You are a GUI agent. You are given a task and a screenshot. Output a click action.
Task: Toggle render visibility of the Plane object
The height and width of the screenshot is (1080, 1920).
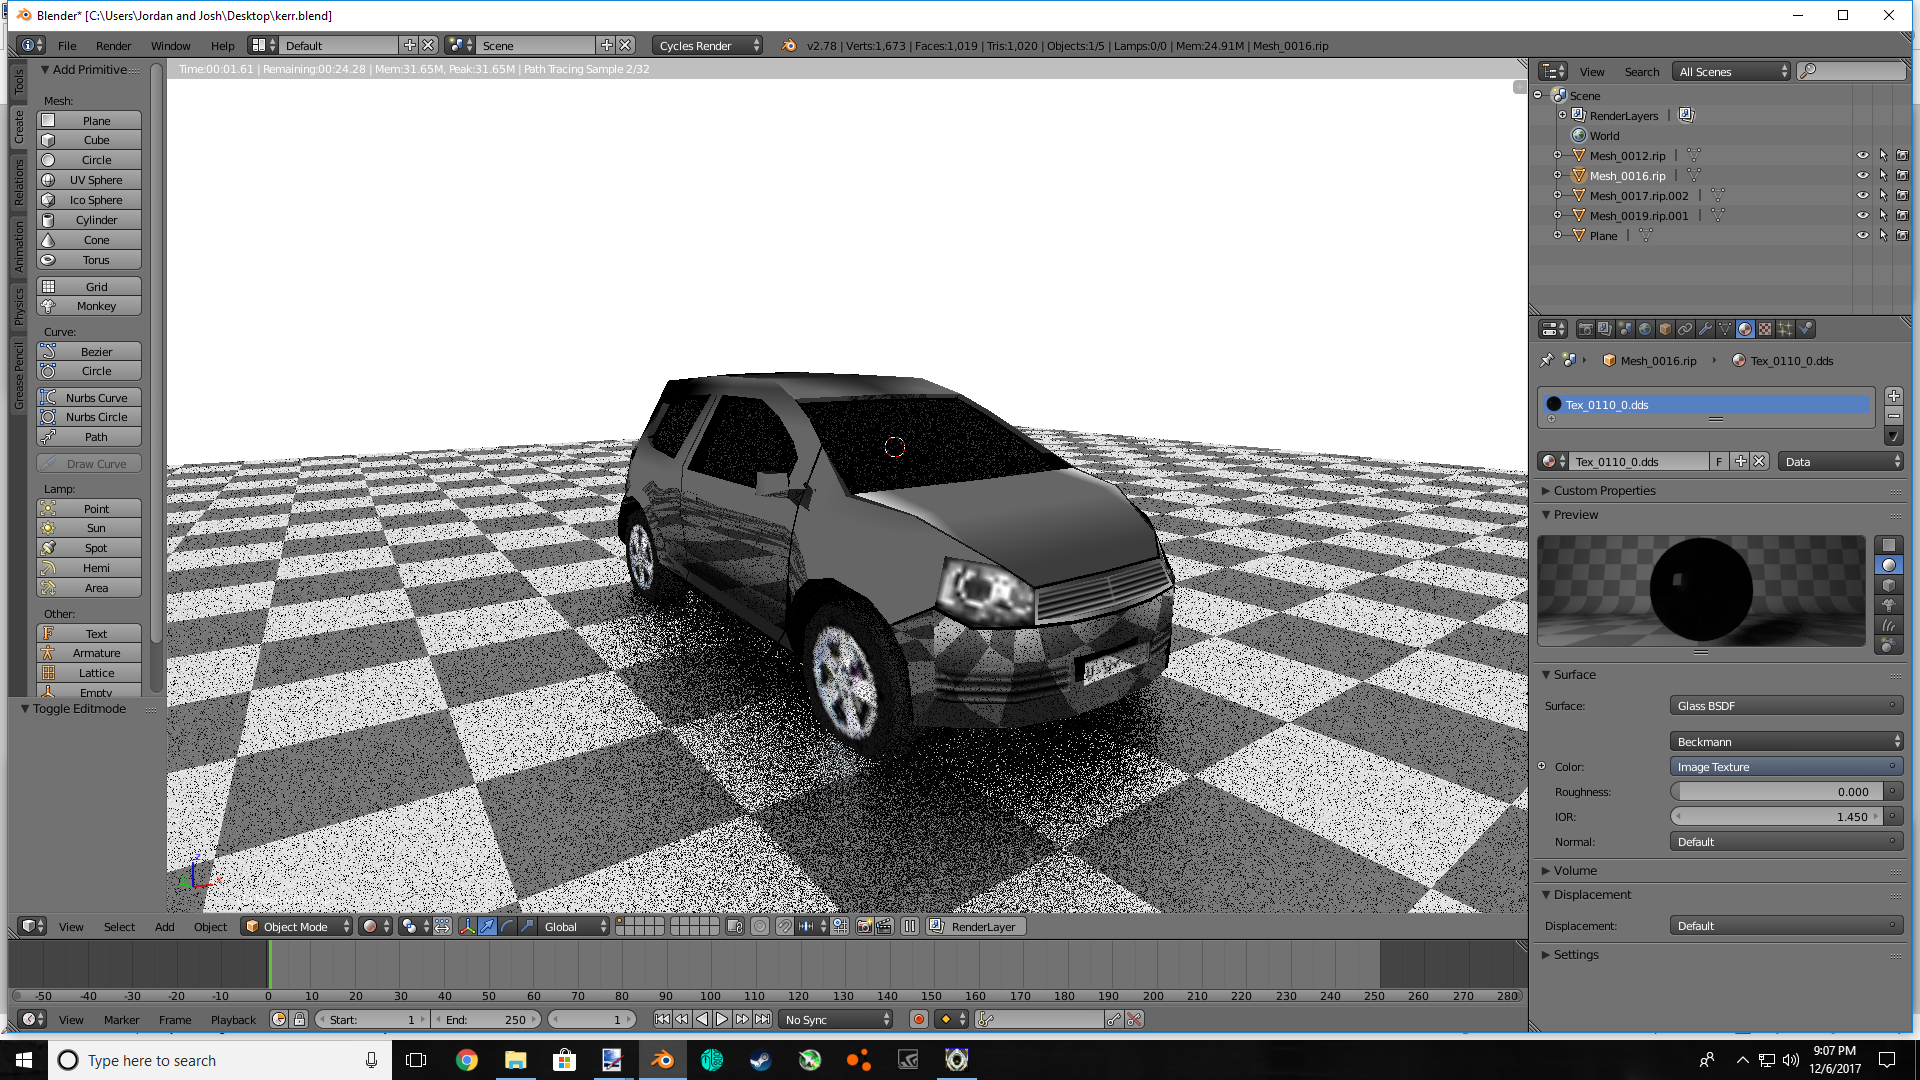coord(1902,236)
